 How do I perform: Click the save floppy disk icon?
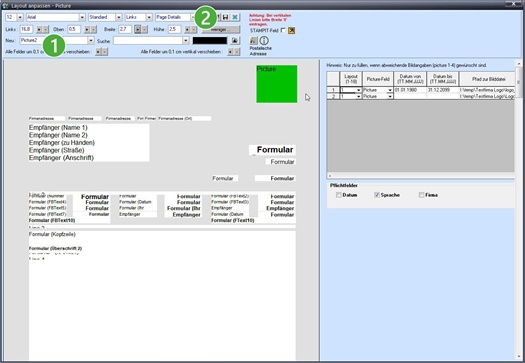point(226,17)
